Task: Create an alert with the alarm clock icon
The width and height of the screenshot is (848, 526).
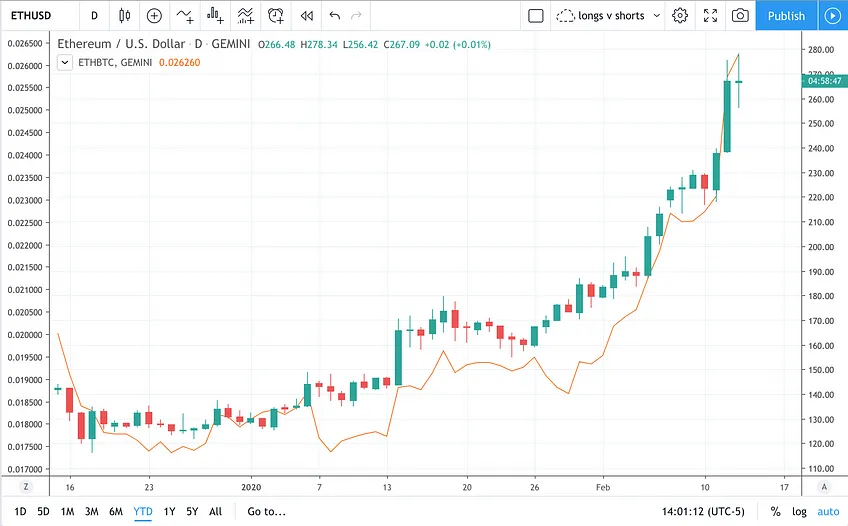Action: coord(276,16)
